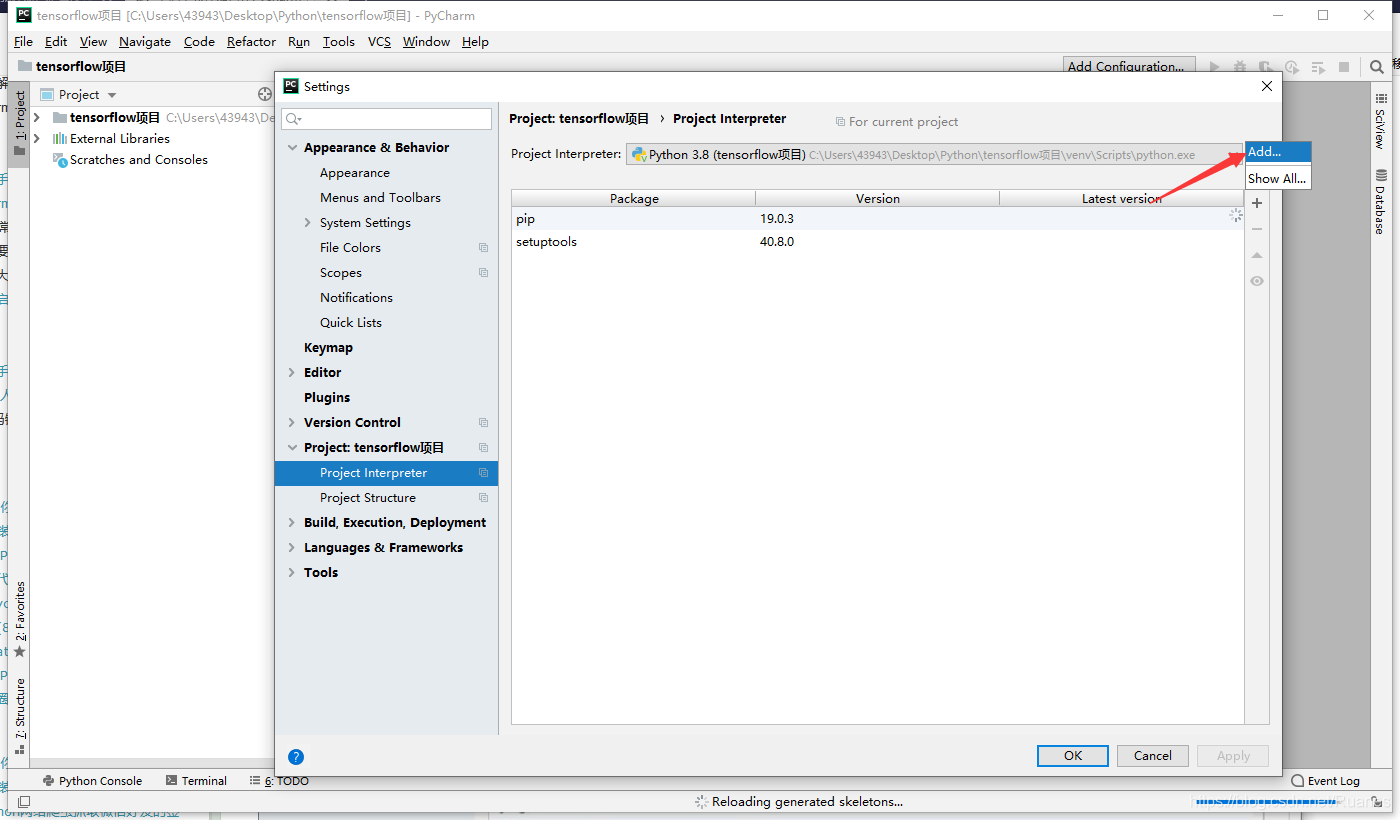Expand the Editor settings section
This screenshot has width=1400, height=820.
click(293, 373)
